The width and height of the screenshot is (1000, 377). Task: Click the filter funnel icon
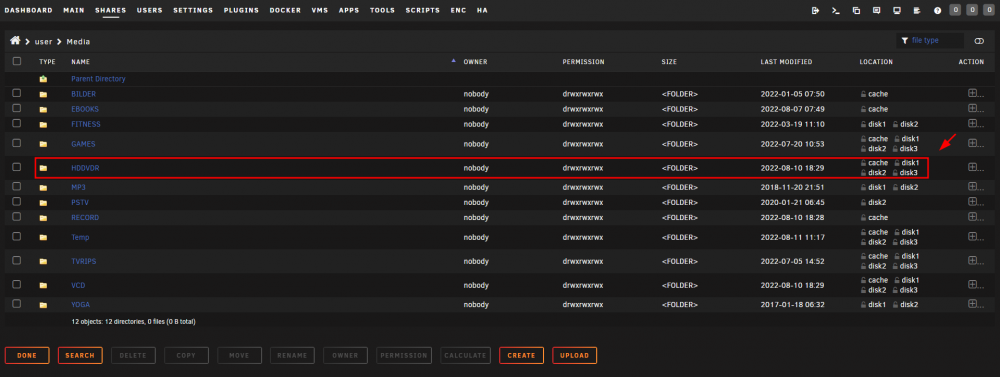point(904,41)
